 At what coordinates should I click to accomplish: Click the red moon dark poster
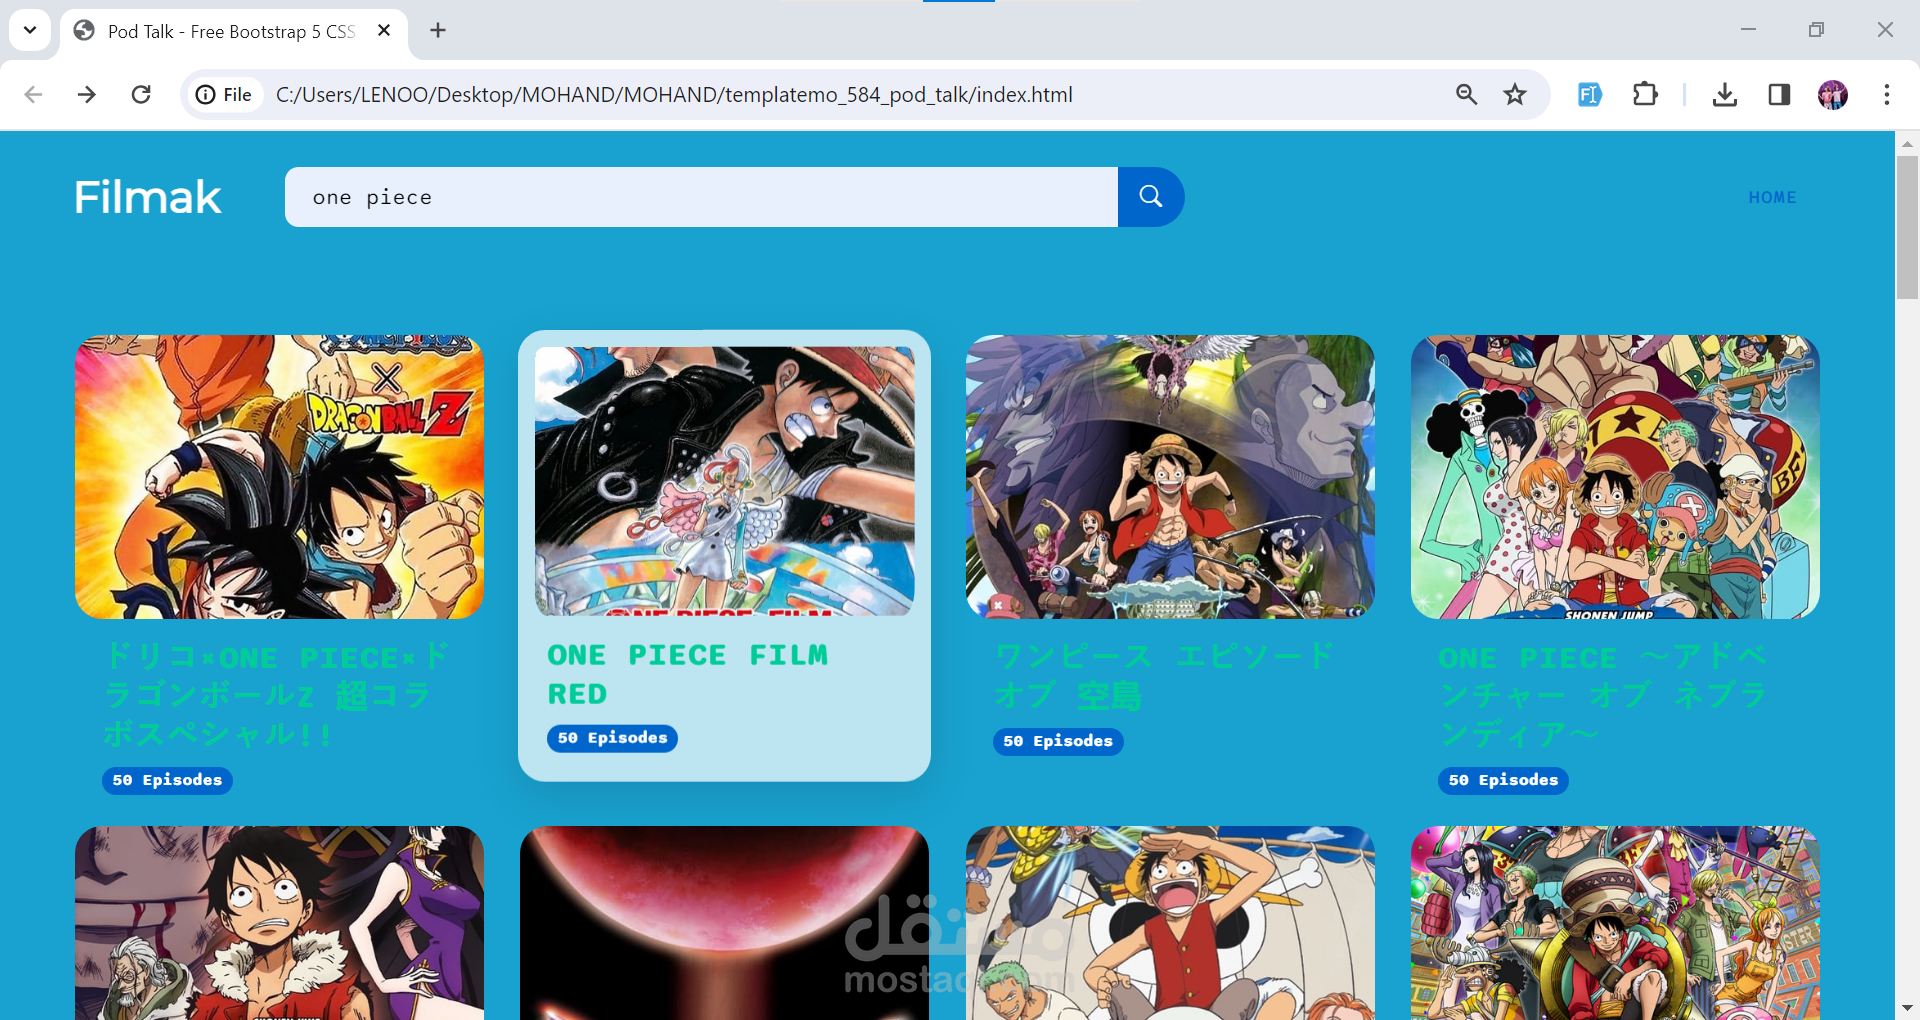724,923
